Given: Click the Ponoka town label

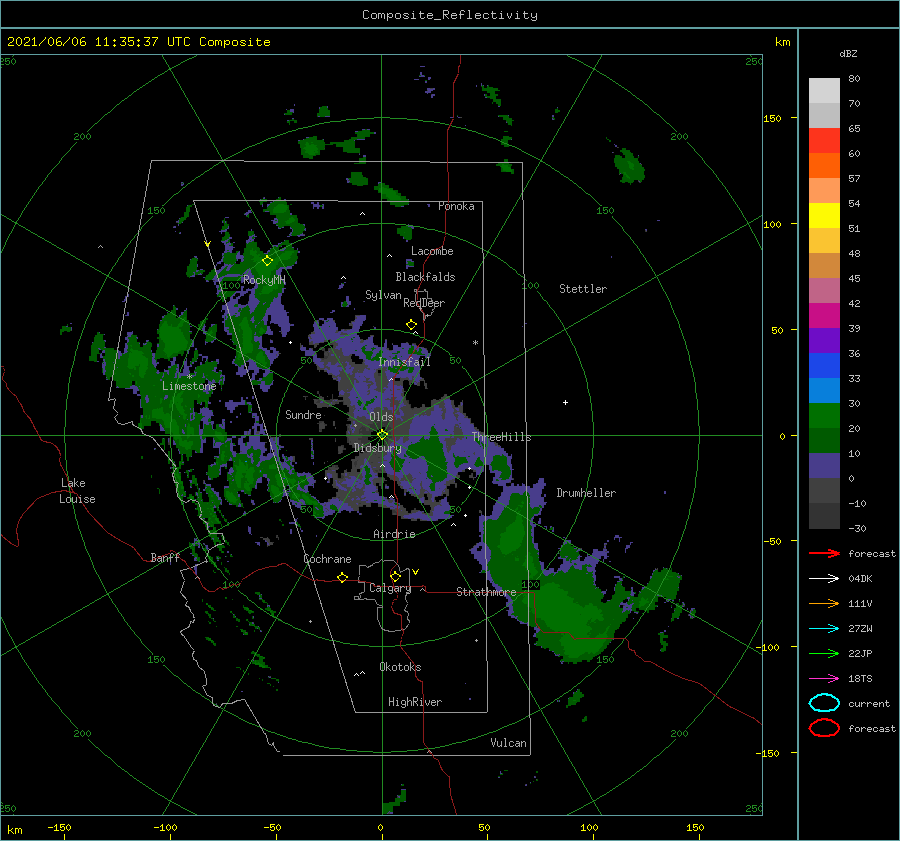Looking at the screenshot, I should pyautogui.click(x=456, y=206).
